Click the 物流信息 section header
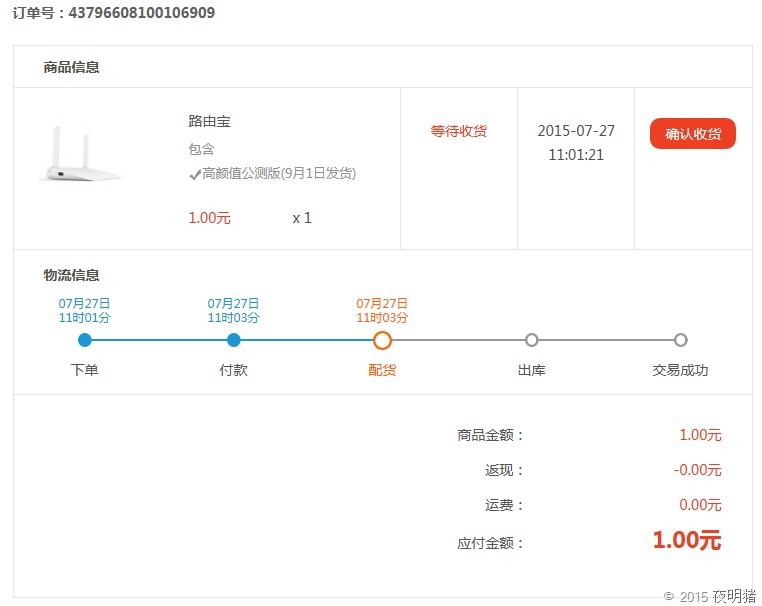This screenshot has height=606, width=762. coord(71,276)
